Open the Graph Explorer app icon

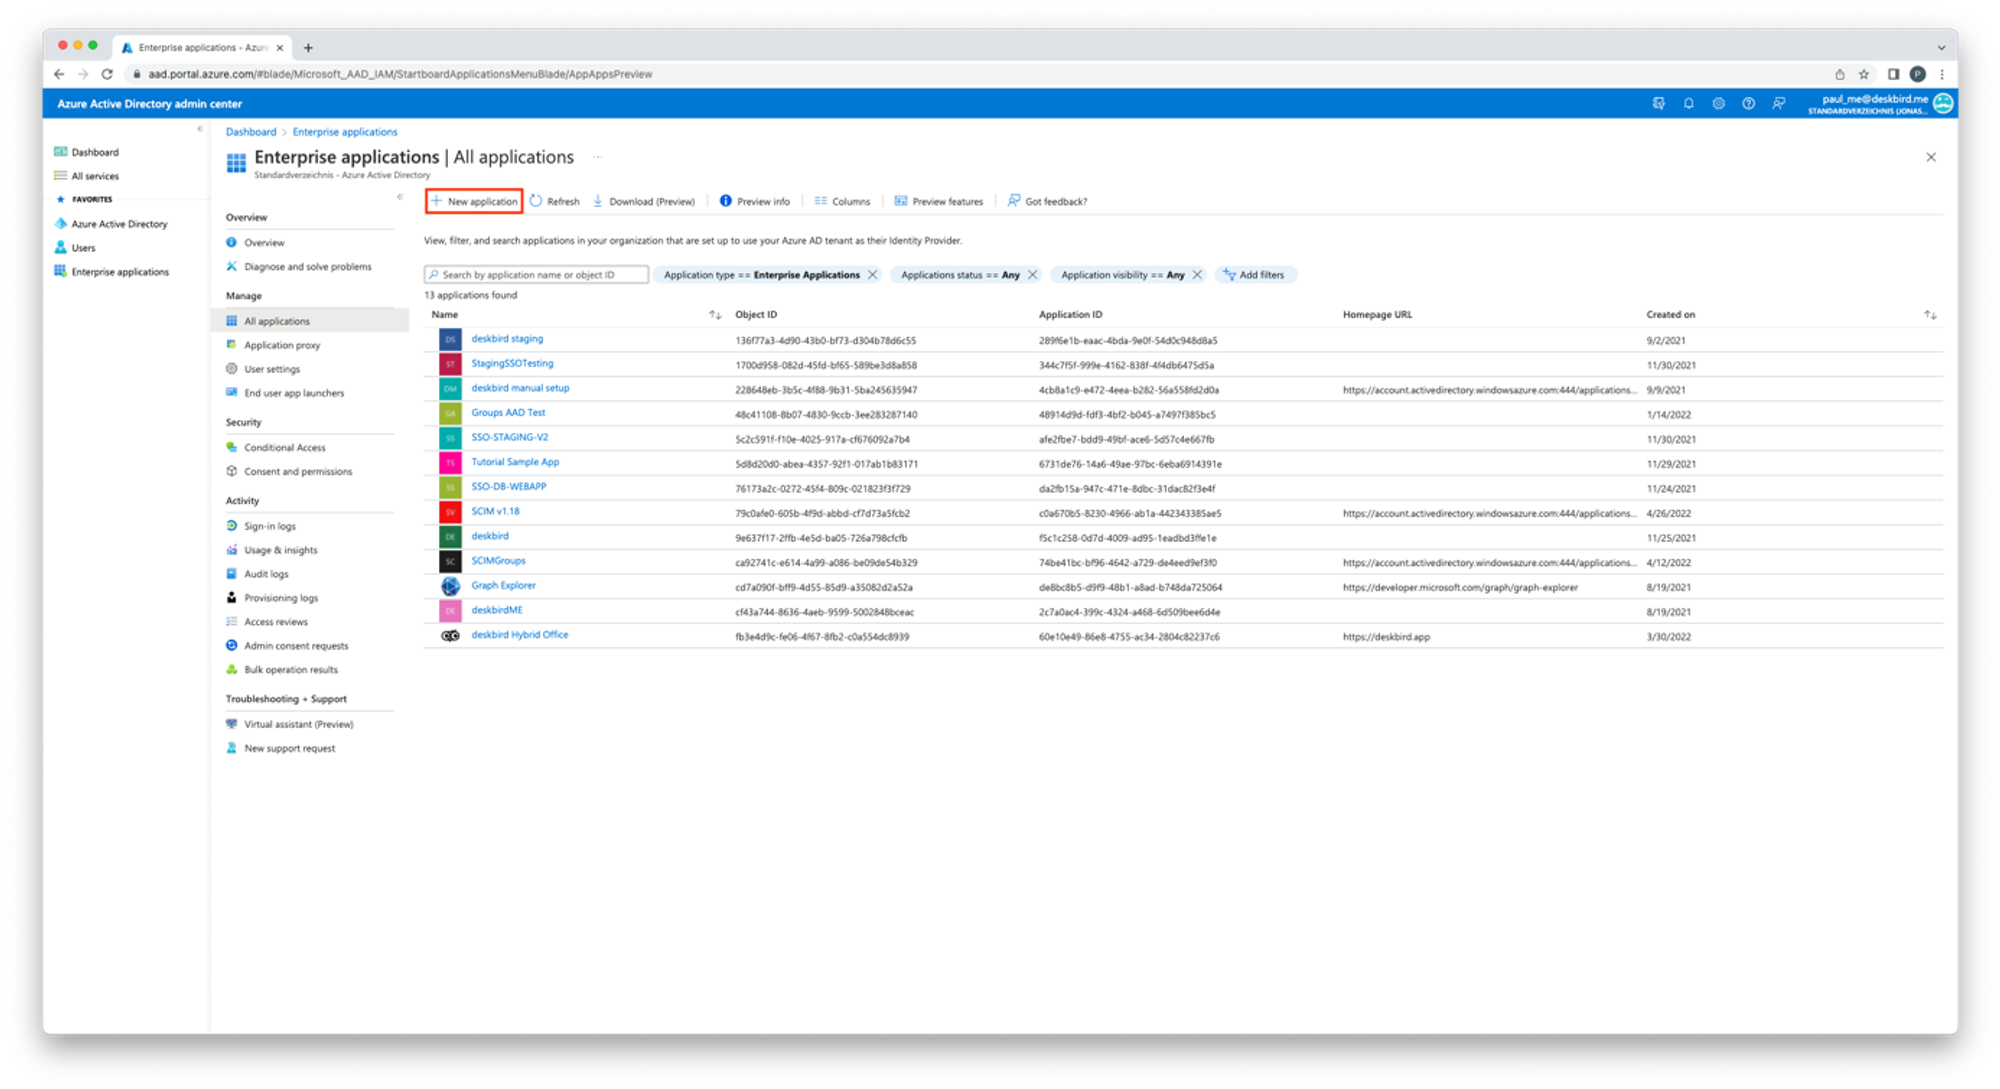[x=450, y=587]
